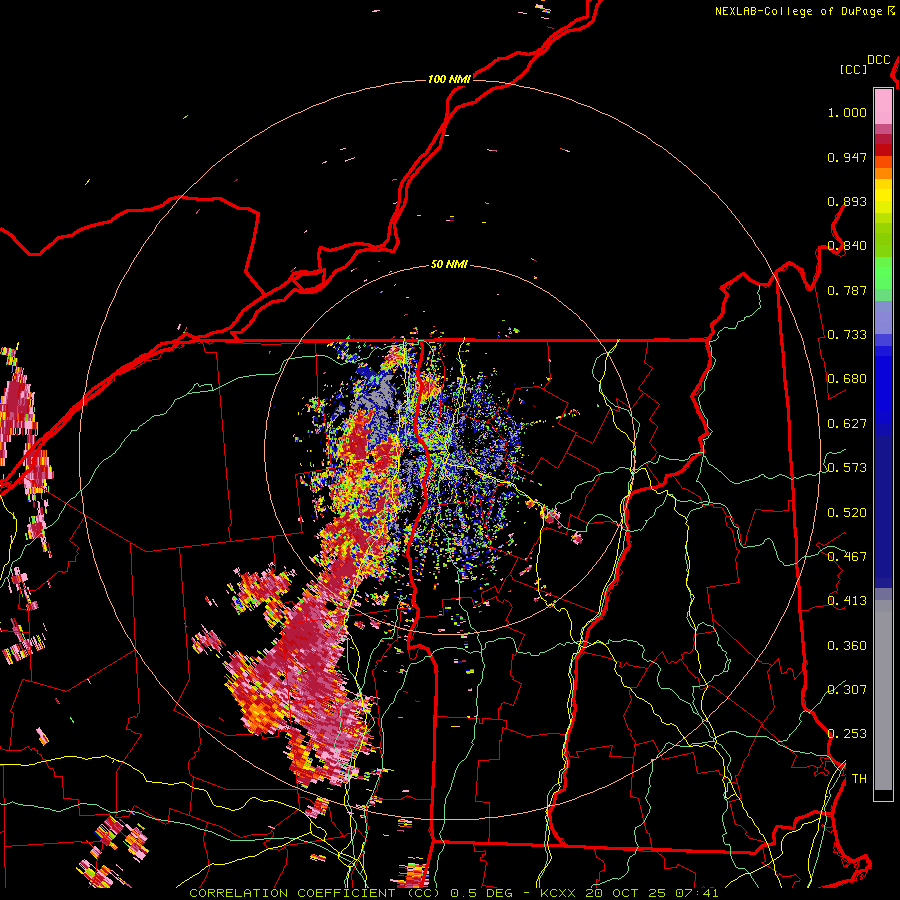This screenshot has width=900, height=900.
Task: Click the 0.787 scale value
Action: pos(847,290)
